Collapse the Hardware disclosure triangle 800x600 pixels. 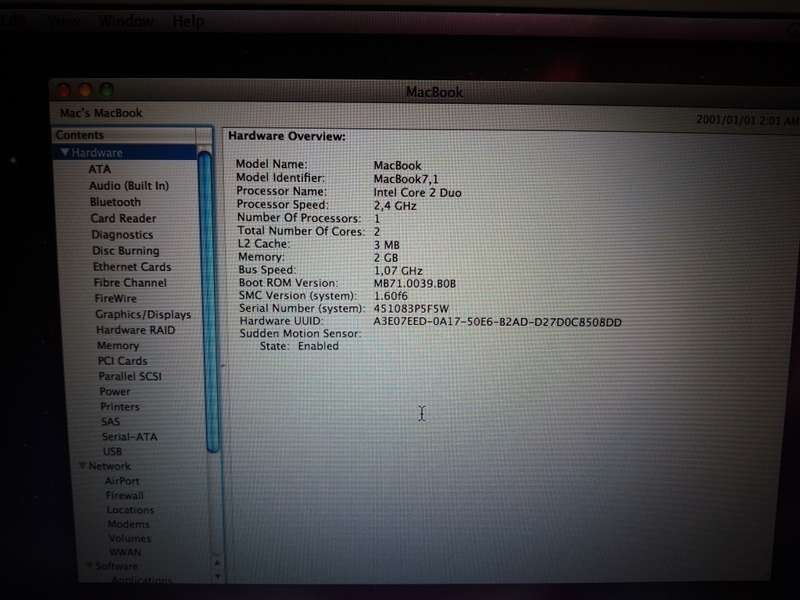tap(65, 152)
